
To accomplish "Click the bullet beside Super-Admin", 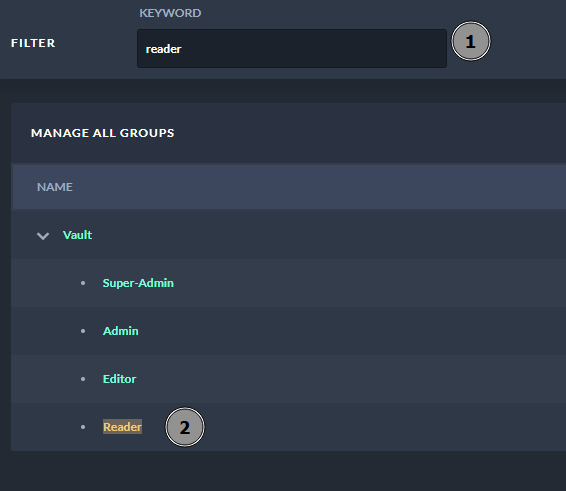I will [x=83, y=283].
